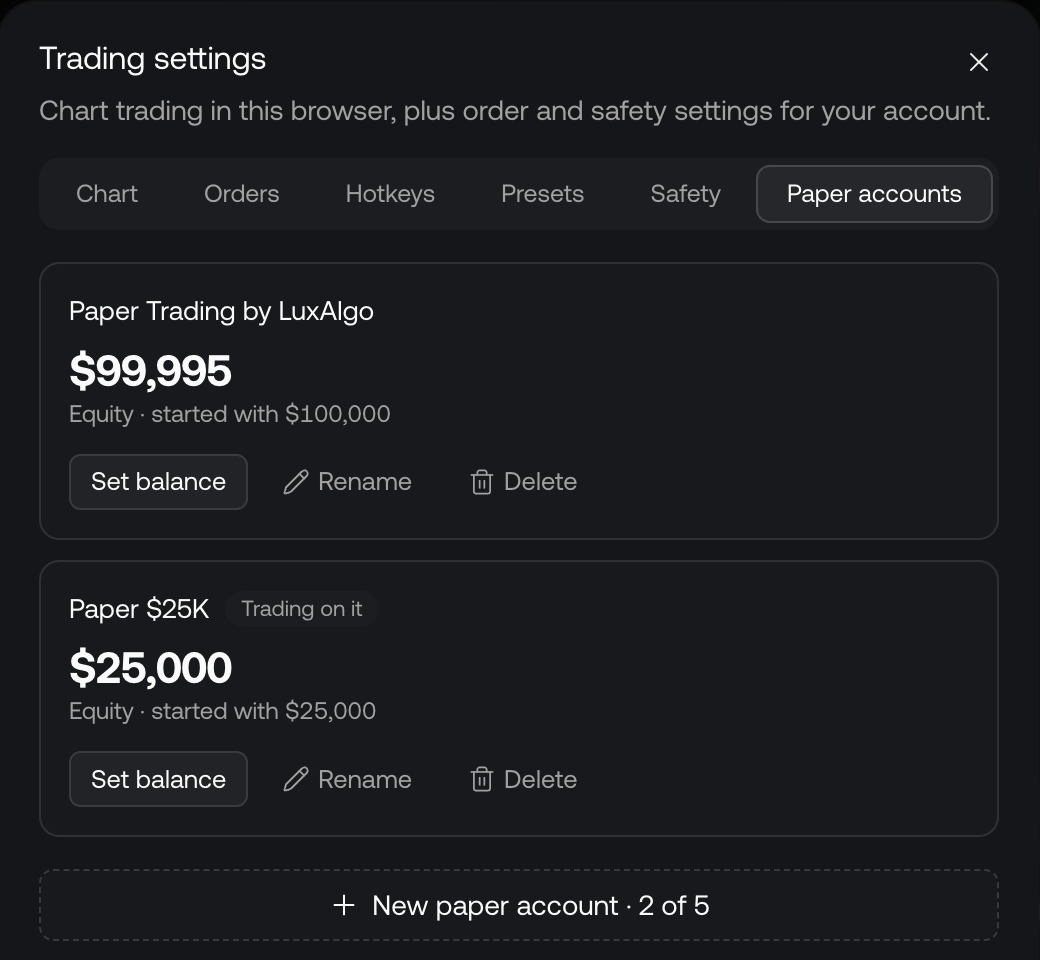This screenshot has height=960, width=1040.
Task: Create new paper account, 2 of 5
Action: 519,905
